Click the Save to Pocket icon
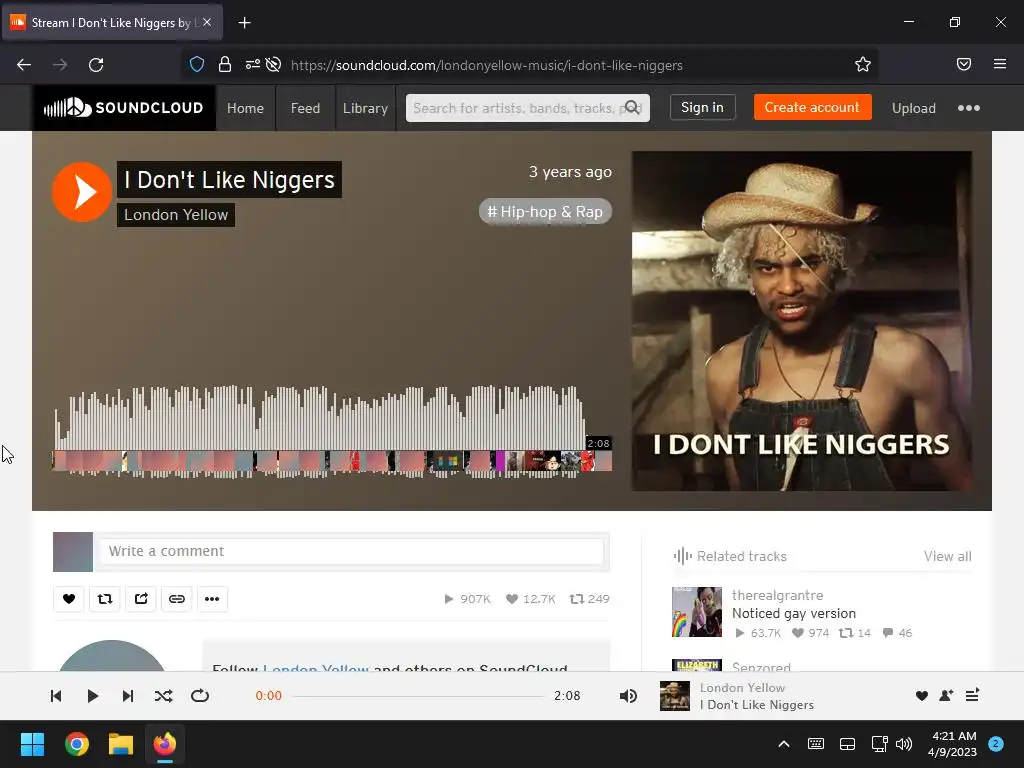 click(x=964, y=65)
